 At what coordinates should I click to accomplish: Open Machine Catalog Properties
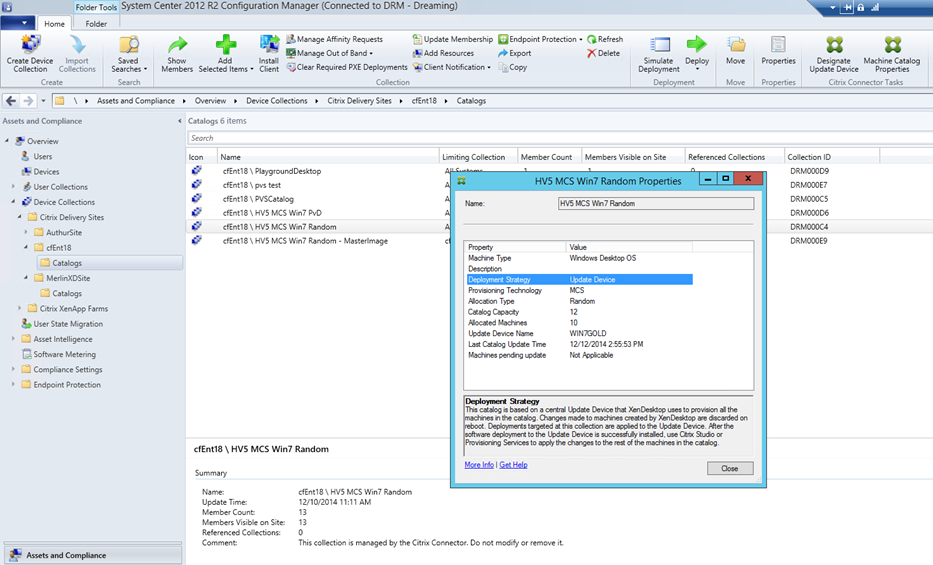point(892,45)
